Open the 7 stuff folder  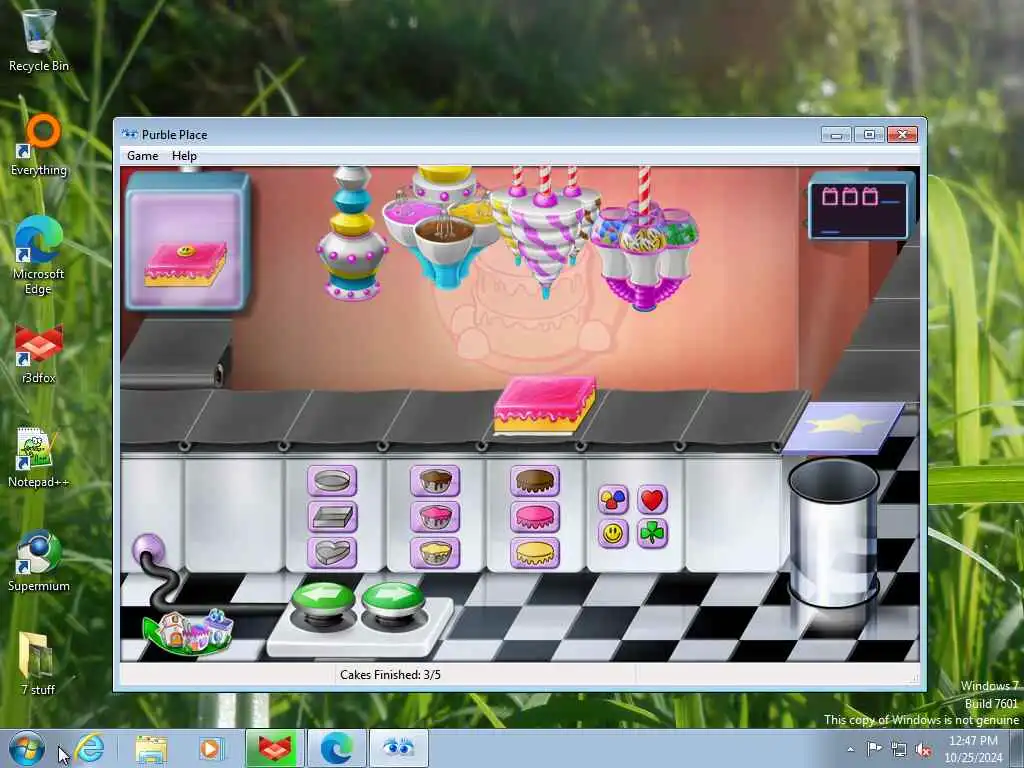(38, 664)
